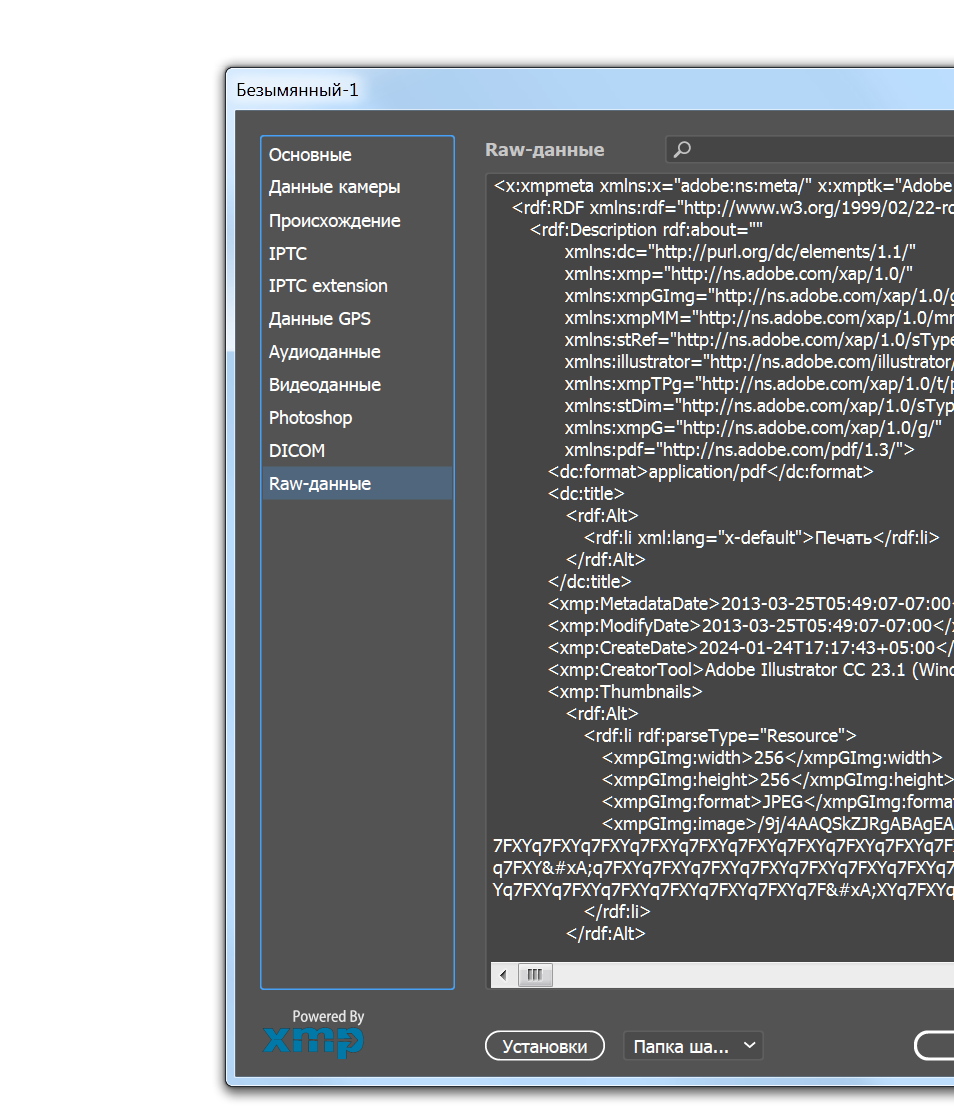Switch to the Видеоданные section
The height and width of the screenshot is (1109, 954).
357,385
